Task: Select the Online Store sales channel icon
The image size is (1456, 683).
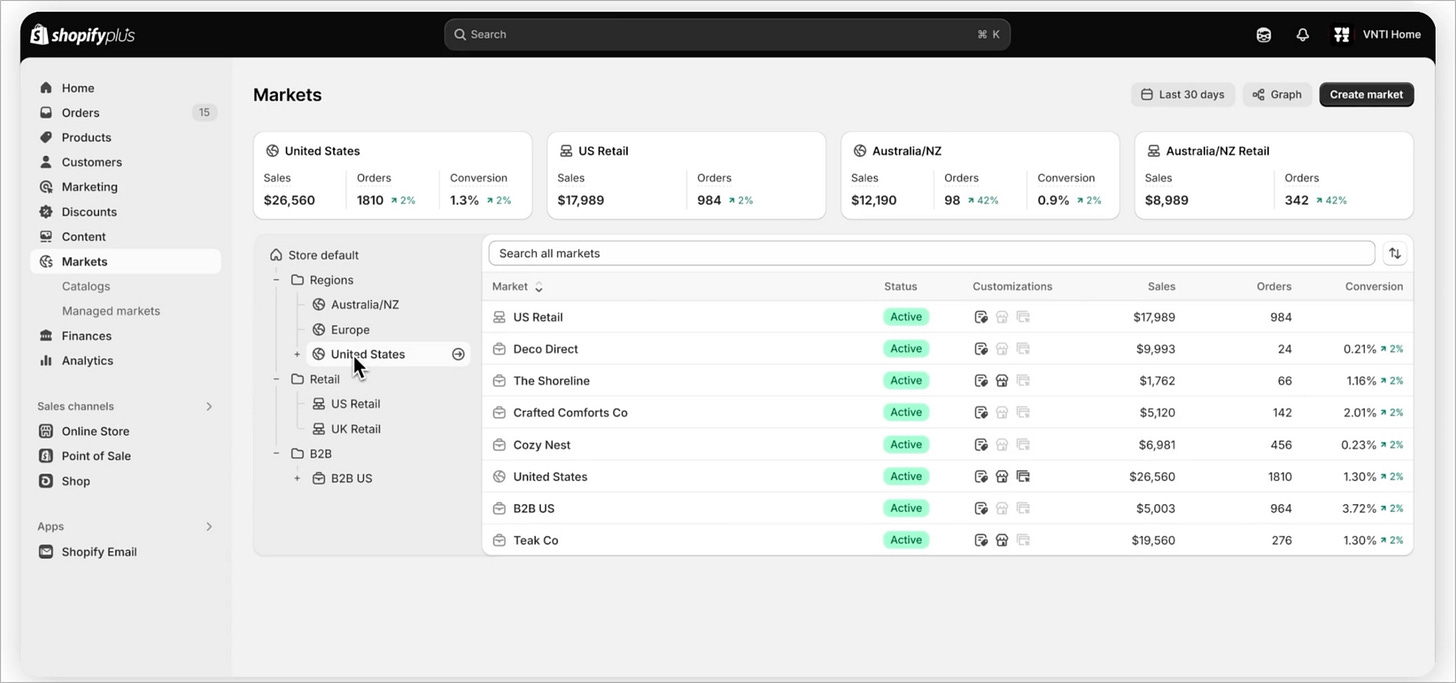Action: tap(45, 430)
